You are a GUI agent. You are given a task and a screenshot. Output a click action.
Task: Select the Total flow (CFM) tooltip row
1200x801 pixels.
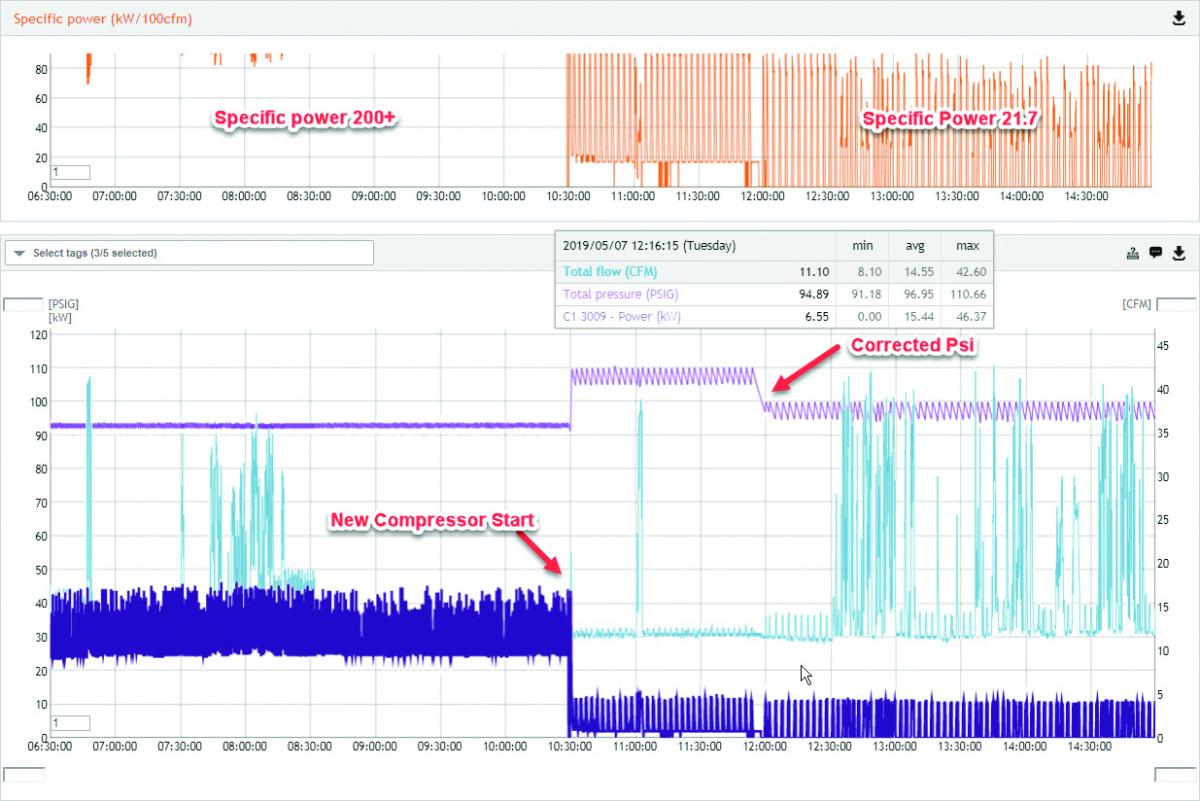(774, 271)
